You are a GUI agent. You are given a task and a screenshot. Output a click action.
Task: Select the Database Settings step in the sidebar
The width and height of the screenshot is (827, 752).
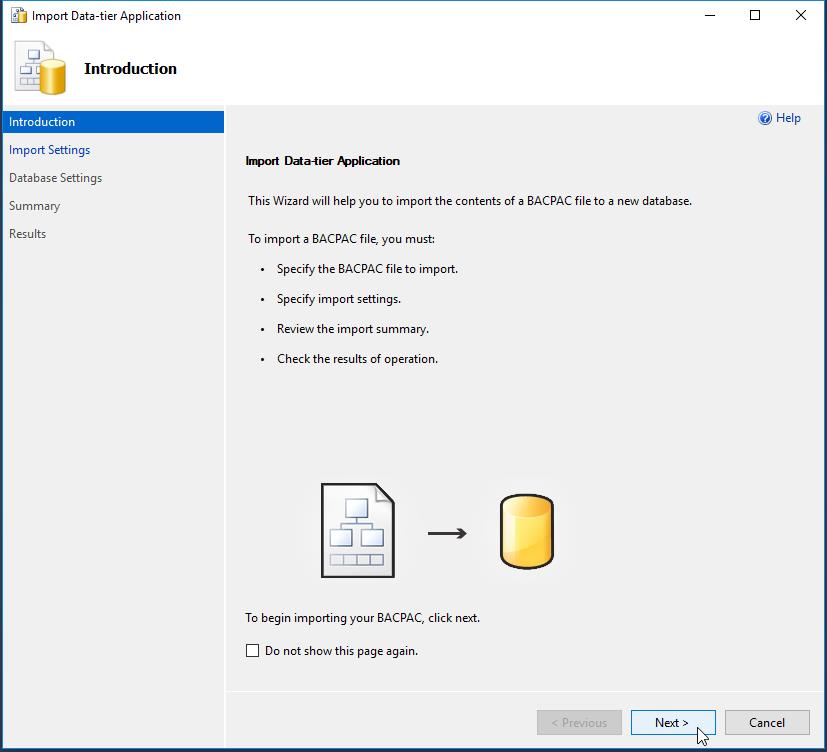click(x=56, y=178)
